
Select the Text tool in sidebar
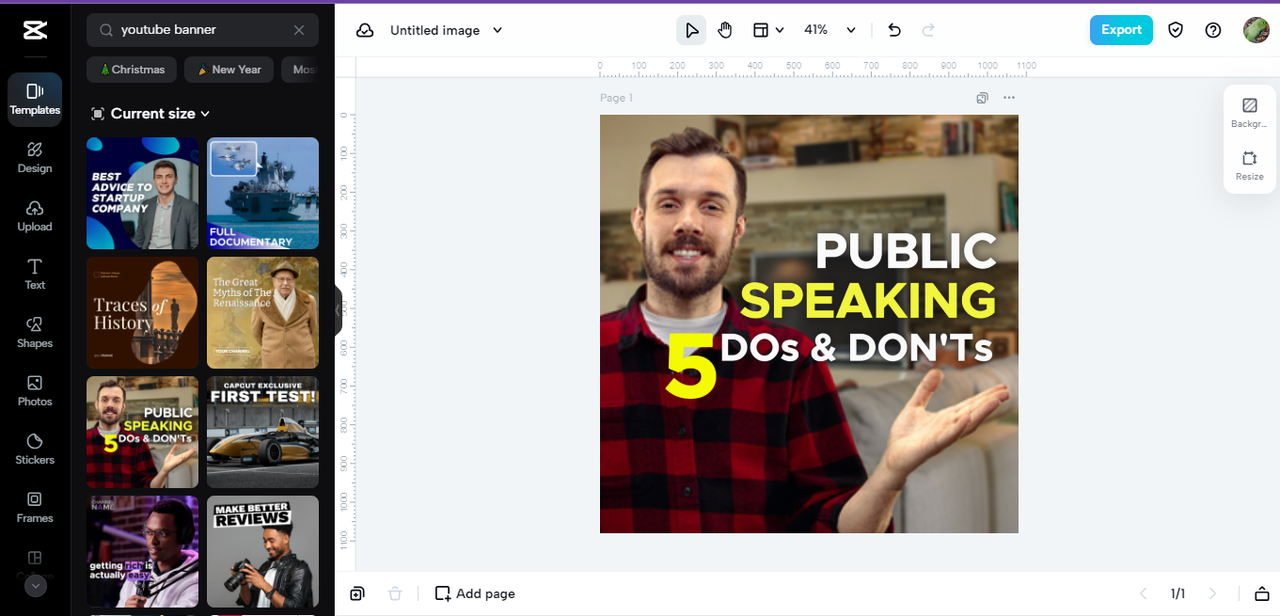(x=34, y=274)
